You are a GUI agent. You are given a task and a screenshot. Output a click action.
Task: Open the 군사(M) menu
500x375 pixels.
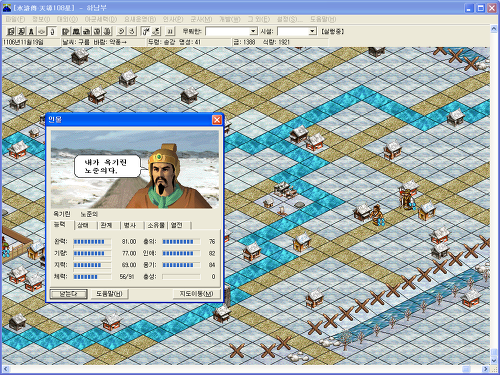click(201, 19)
